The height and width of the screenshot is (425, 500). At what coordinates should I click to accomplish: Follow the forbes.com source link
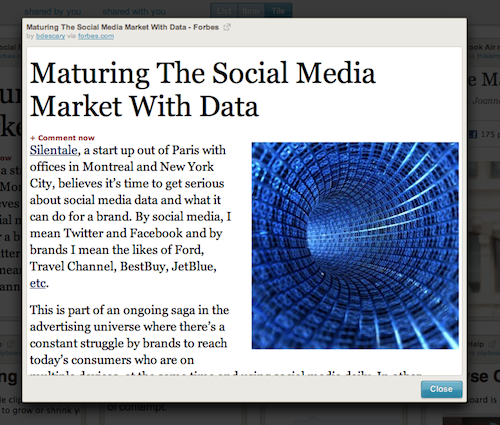tap(96, 36)
